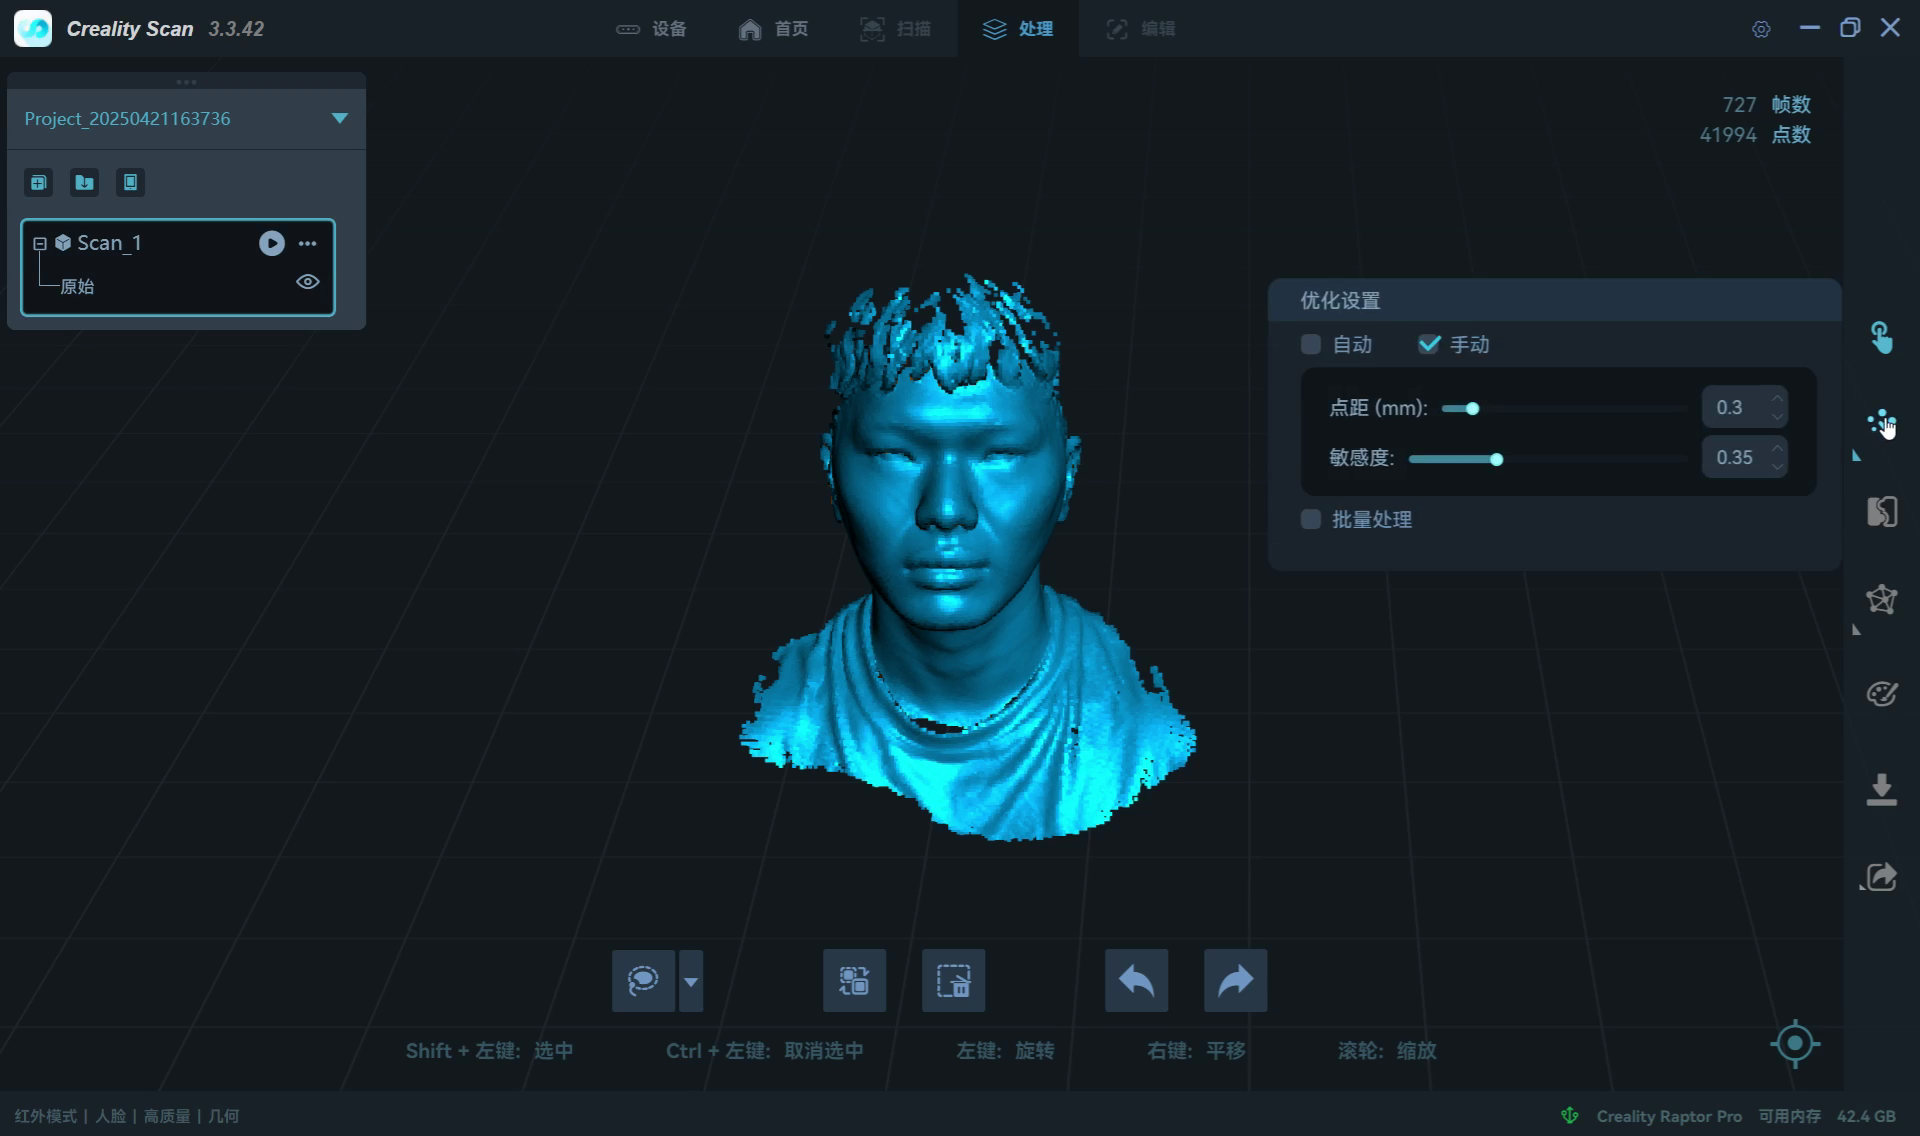Click the export download icon

tap(1881, 789)
